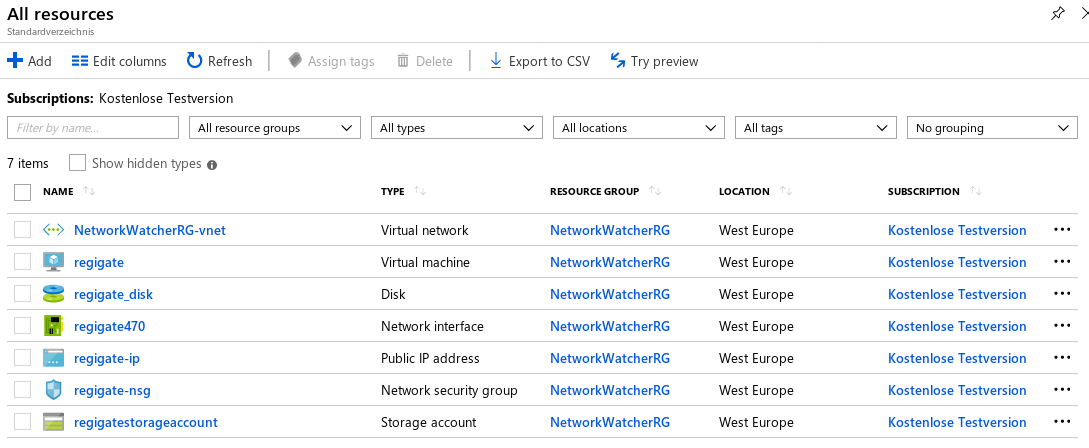Open the All resource groups dropdown
The image size is (1089, 448).
275,128
